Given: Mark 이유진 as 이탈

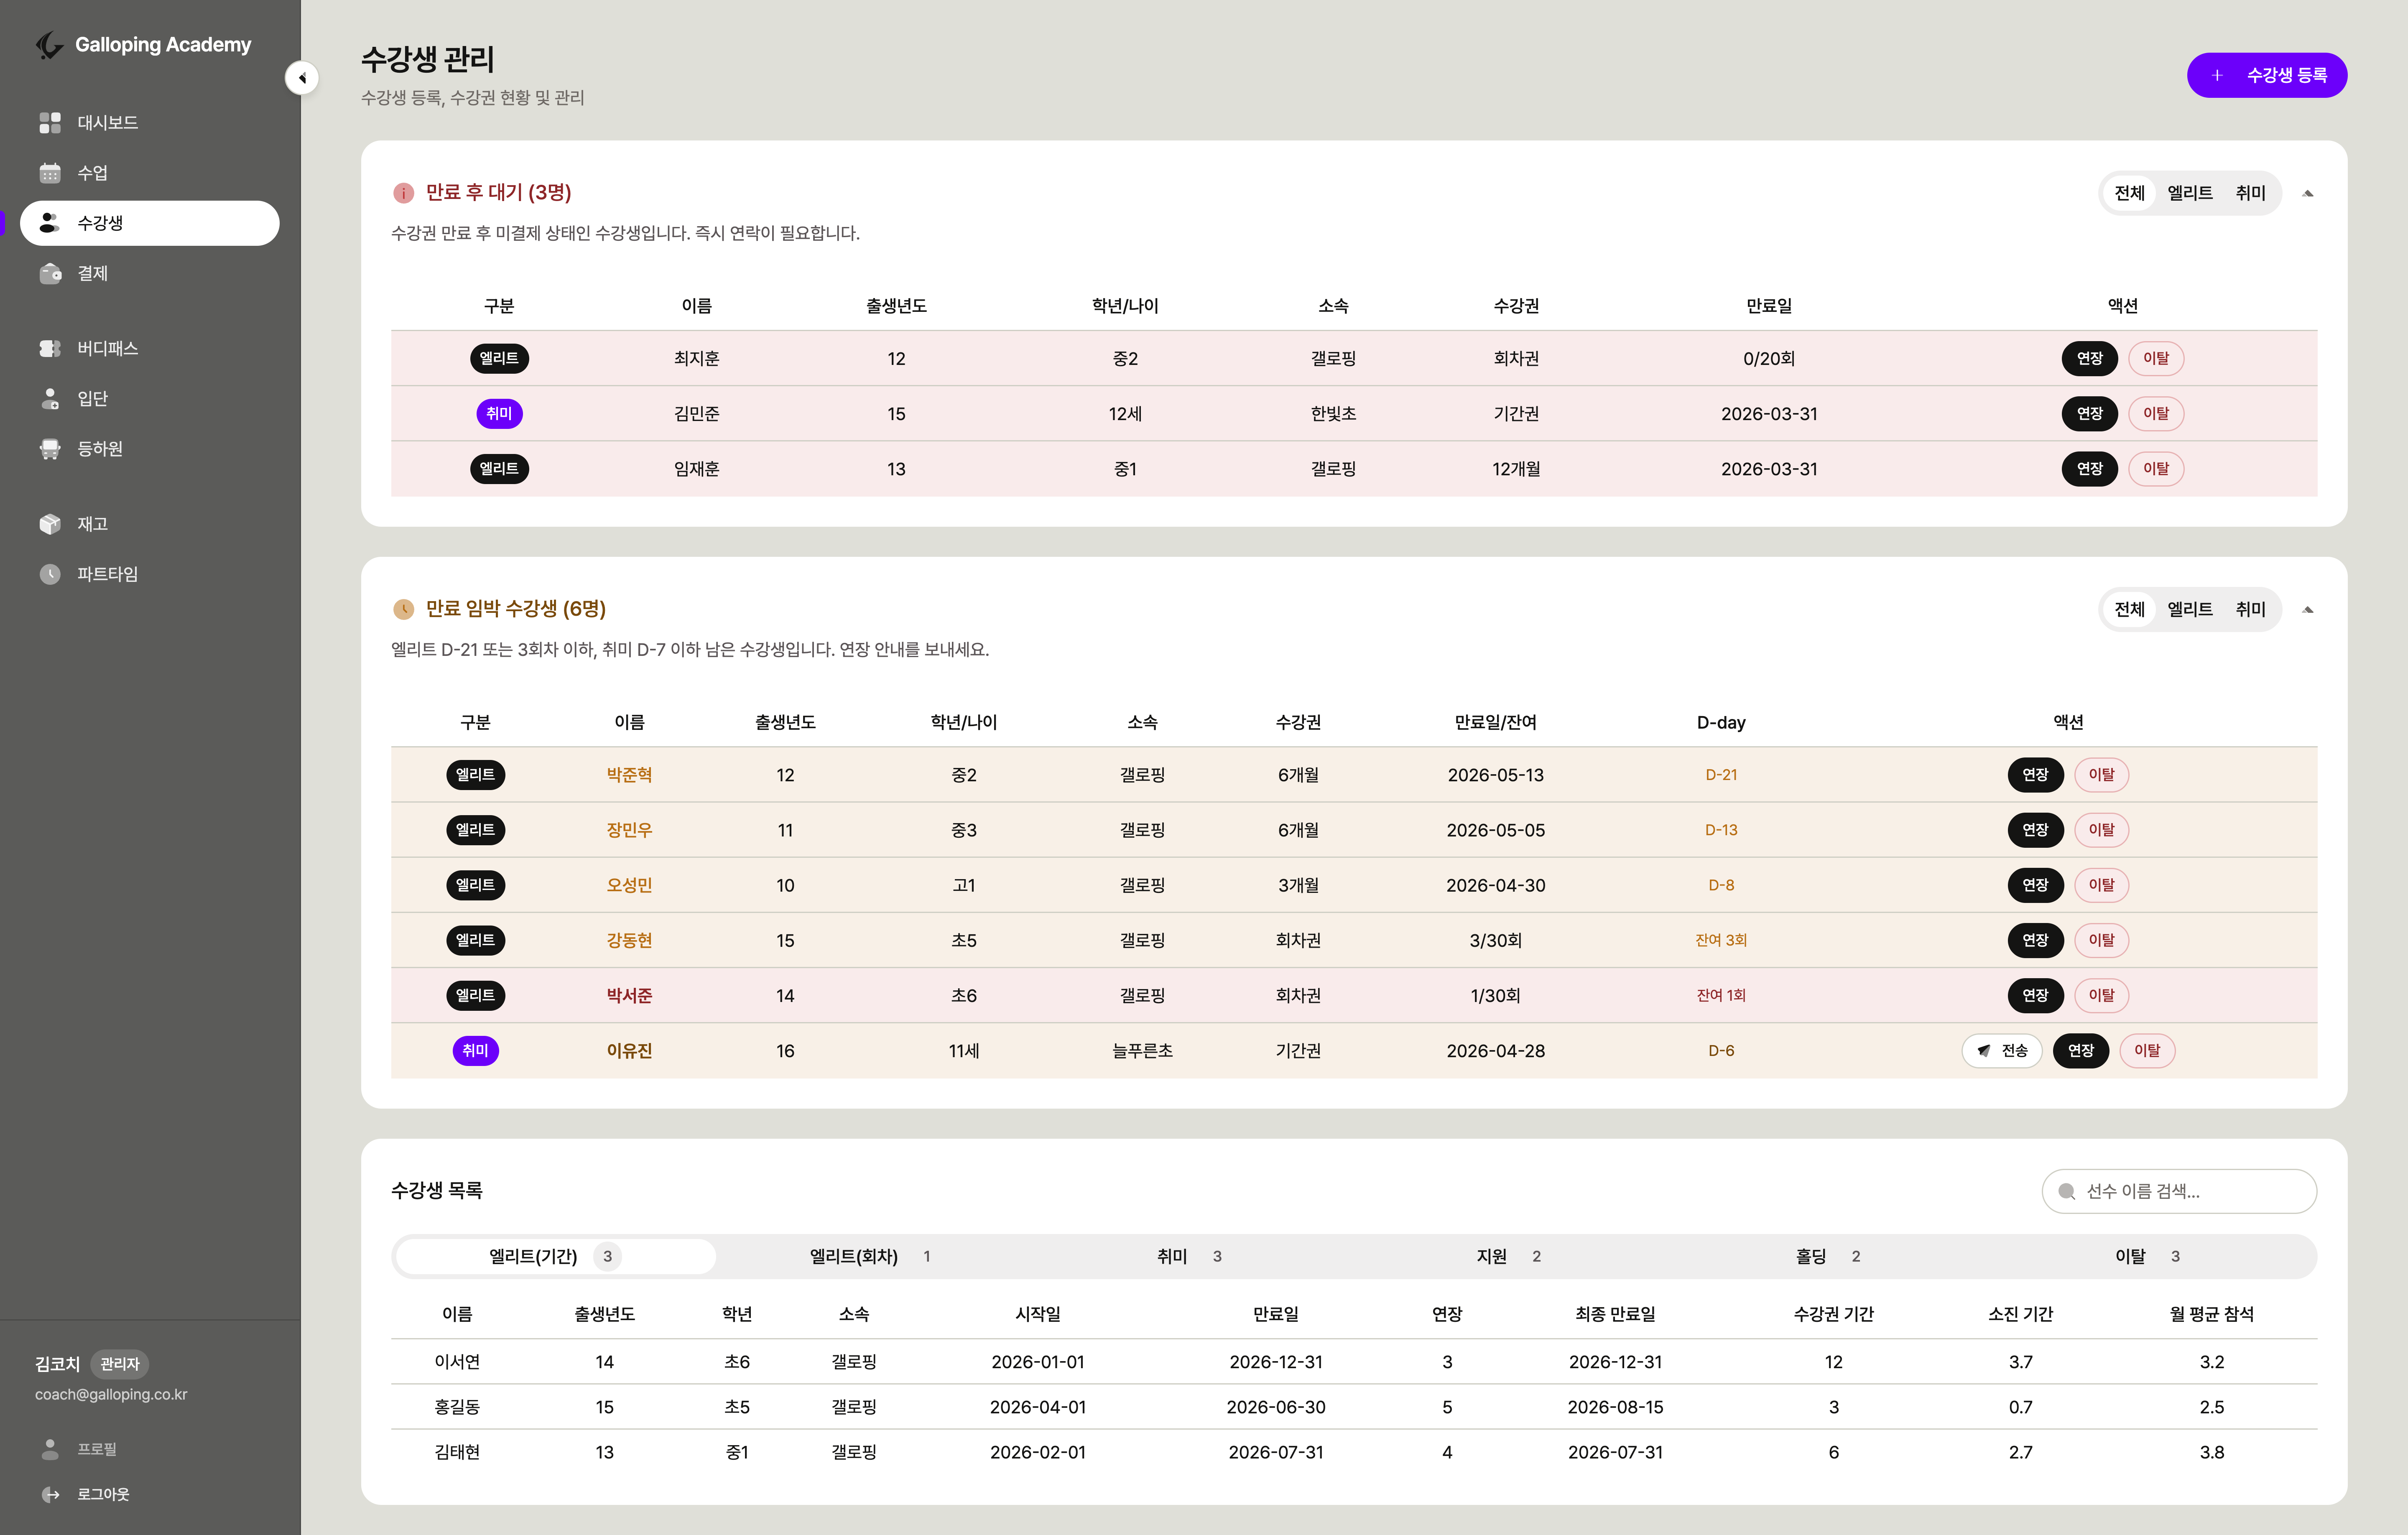Looking at the screenshot, I should point(2147,1050).
